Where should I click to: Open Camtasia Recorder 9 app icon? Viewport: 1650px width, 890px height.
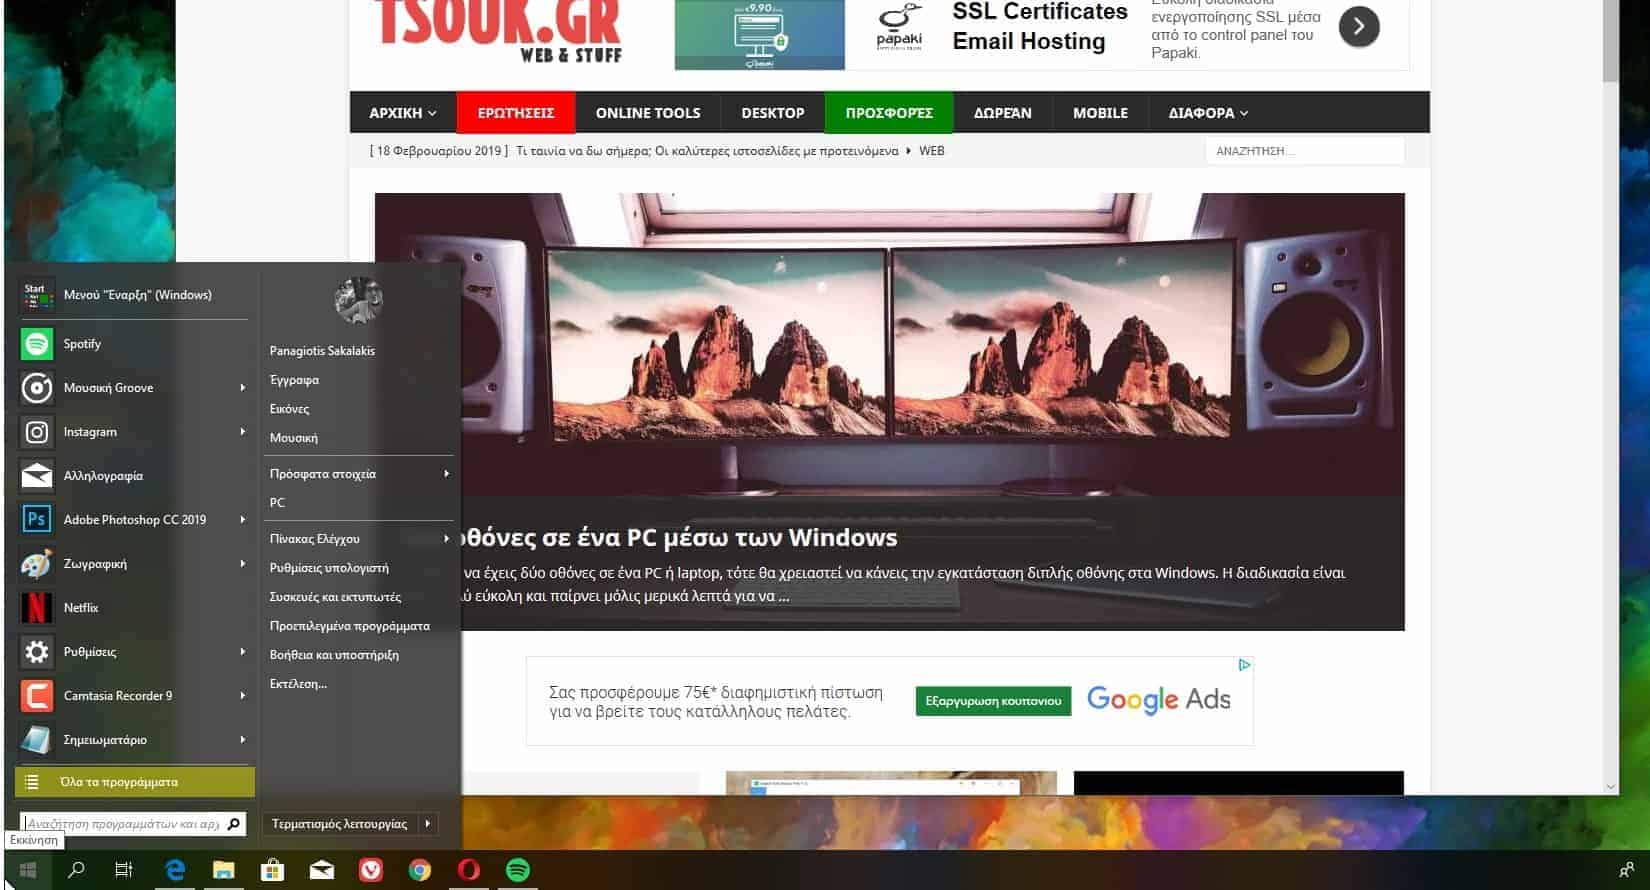coord(37,696)
